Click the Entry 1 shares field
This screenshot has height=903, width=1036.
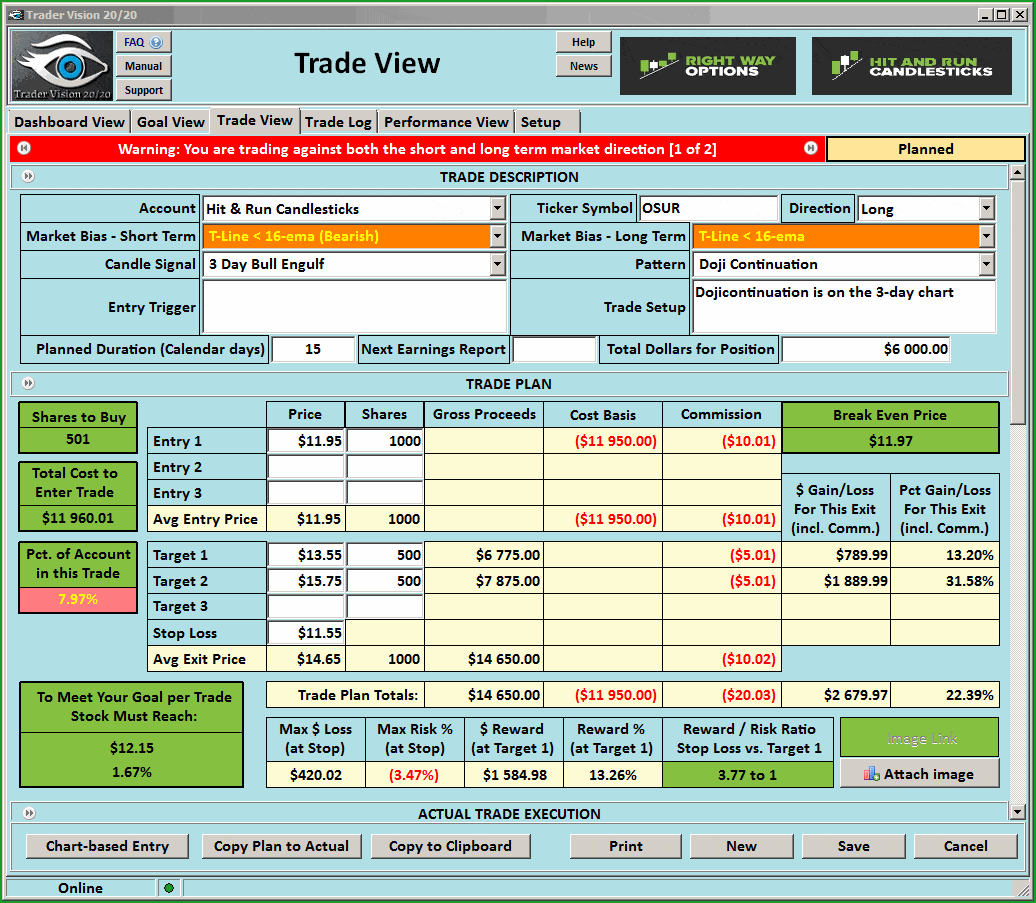385,441
